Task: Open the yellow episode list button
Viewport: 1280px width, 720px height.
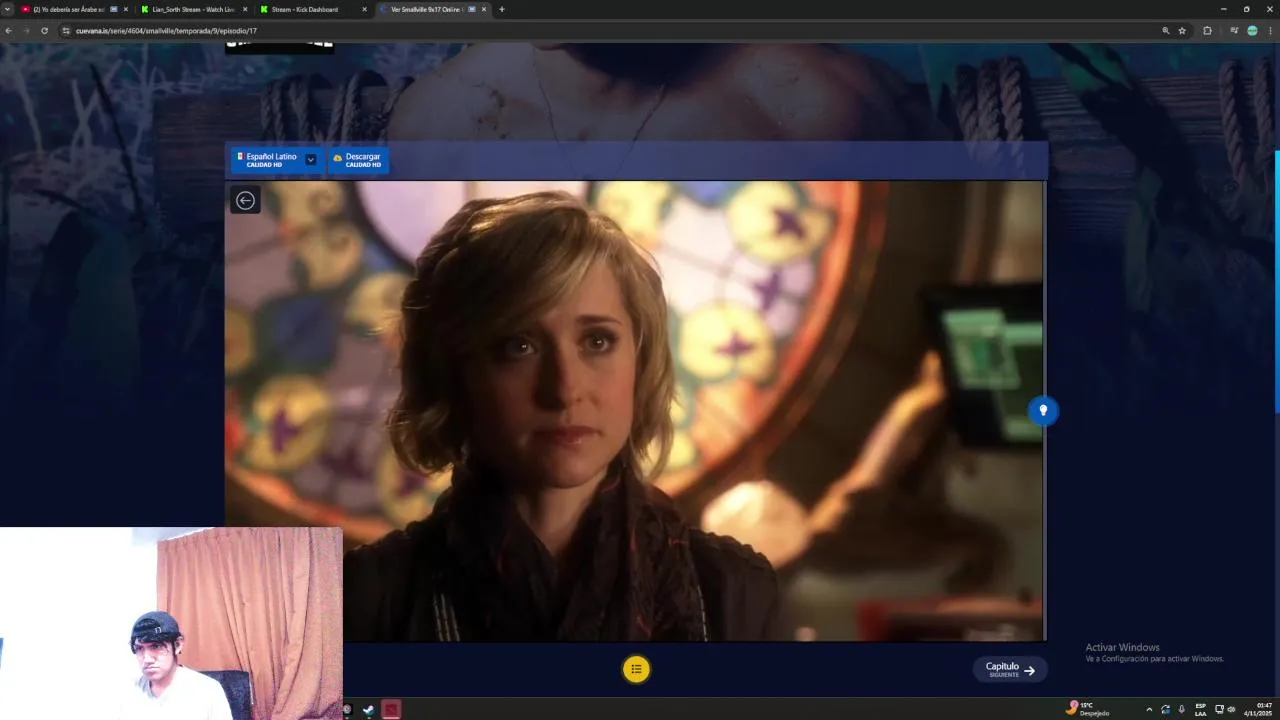Action: (636, 669)
